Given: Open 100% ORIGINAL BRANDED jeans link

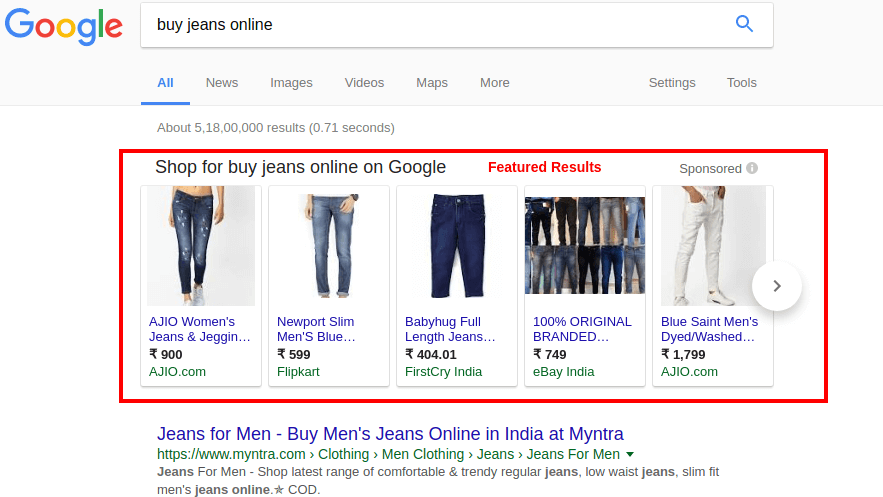Looking at the screenshot, I should click(x=582, y=329).
